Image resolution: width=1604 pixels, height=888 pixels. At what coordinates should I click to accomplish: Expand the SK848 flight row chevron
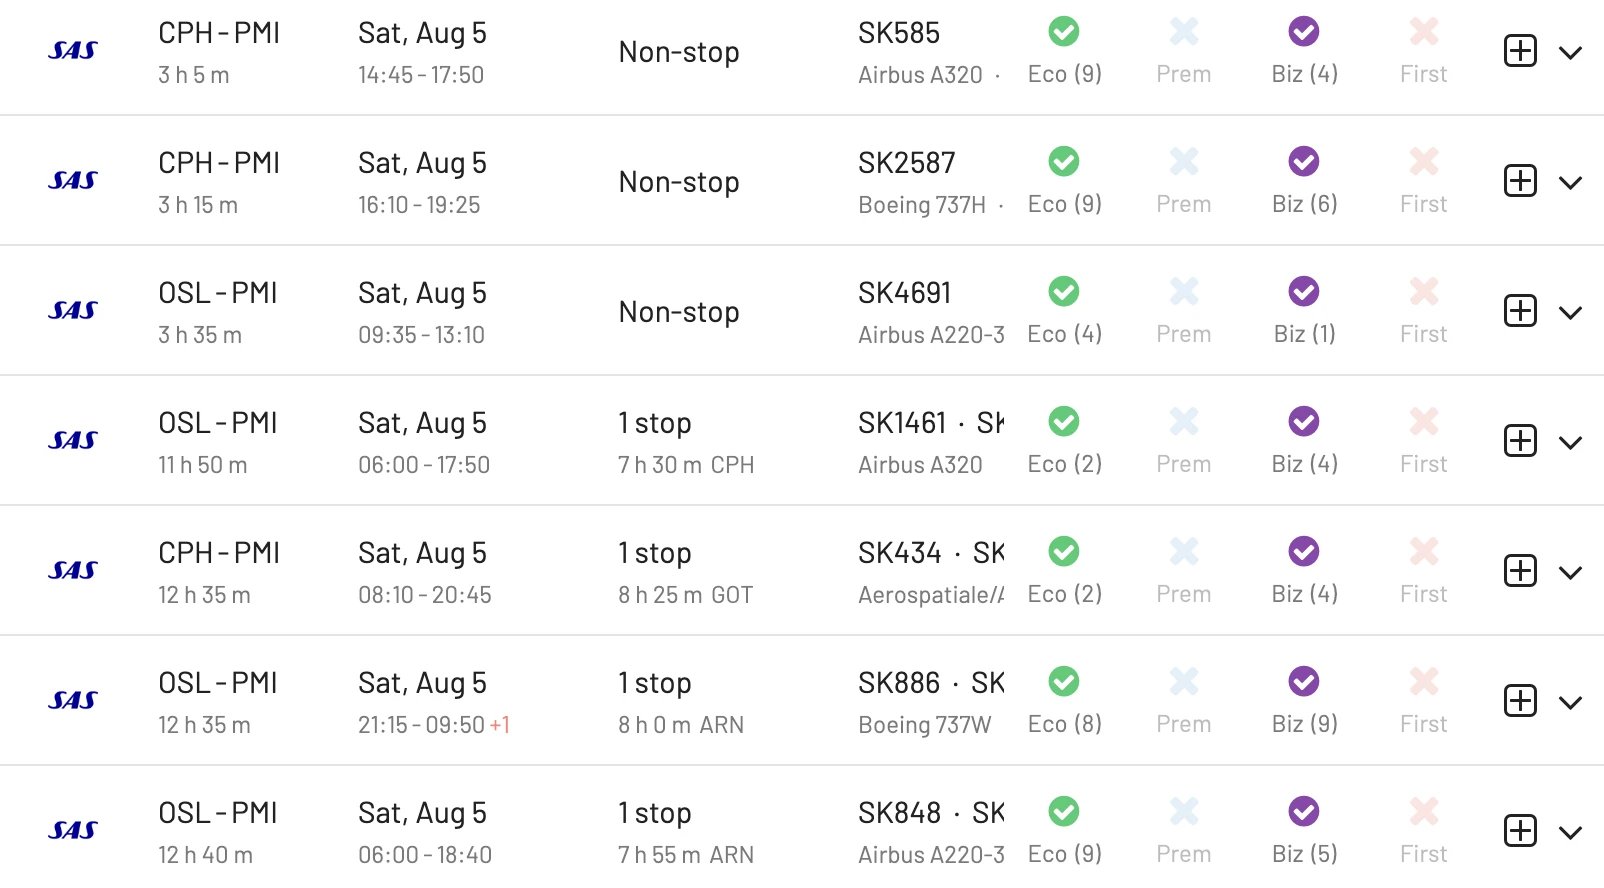pos(1570,833)
